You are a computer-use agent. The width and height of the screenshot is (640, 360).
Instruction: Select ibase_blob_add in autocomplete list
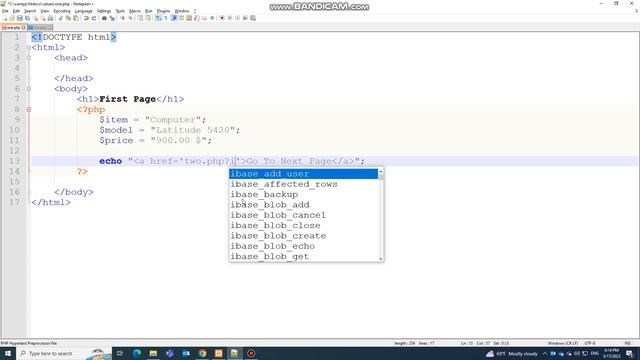(304, 204)
